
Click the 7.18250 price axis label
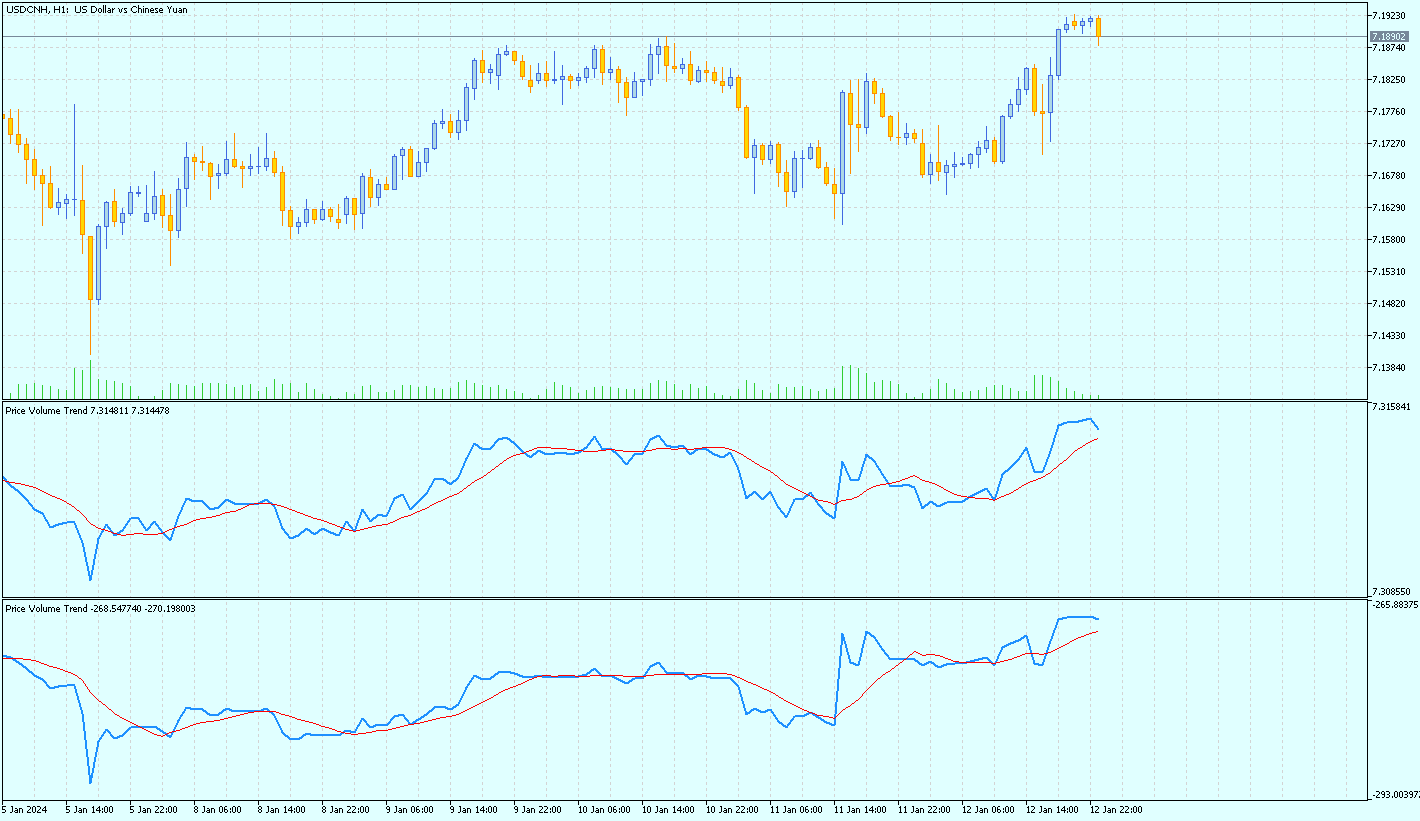[x=1390, y=80]
